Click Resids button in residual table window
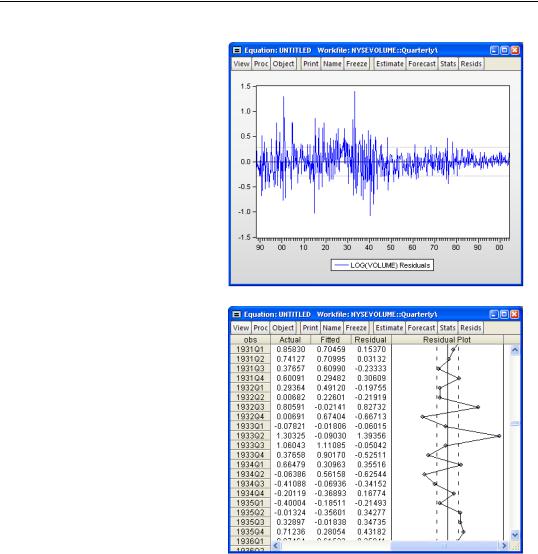Screen dimensions: 538x554 click(x=471, y=328)
